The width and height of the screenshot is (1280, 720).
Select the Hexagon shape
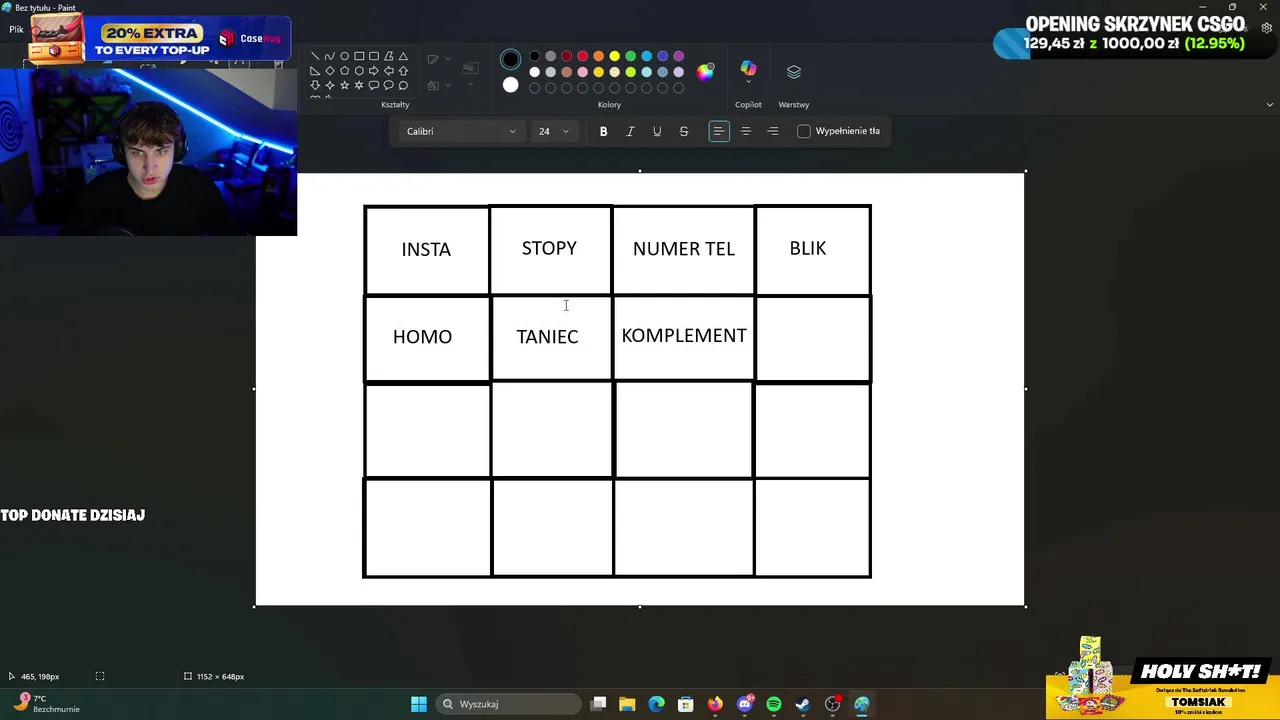[359, 71]
